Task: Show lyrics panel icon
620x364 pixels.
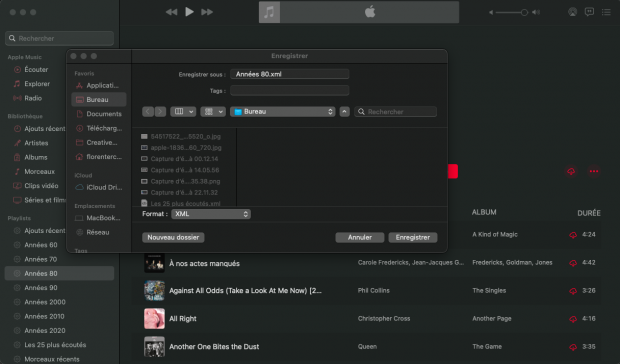Action: click(x=589, y=12)
